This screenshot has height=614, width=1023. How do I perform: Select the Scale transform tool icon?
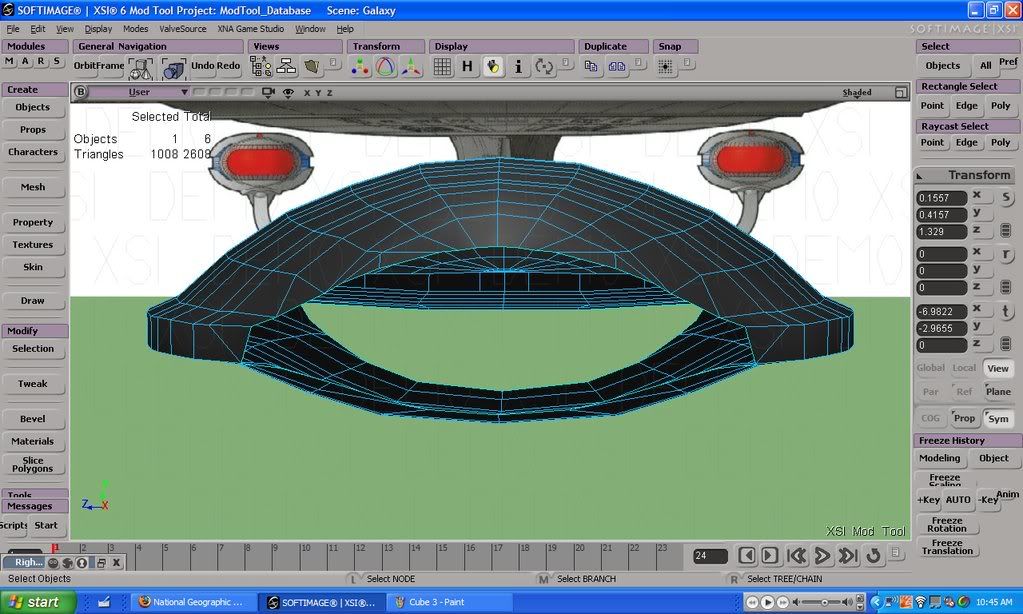coord(360,67)
